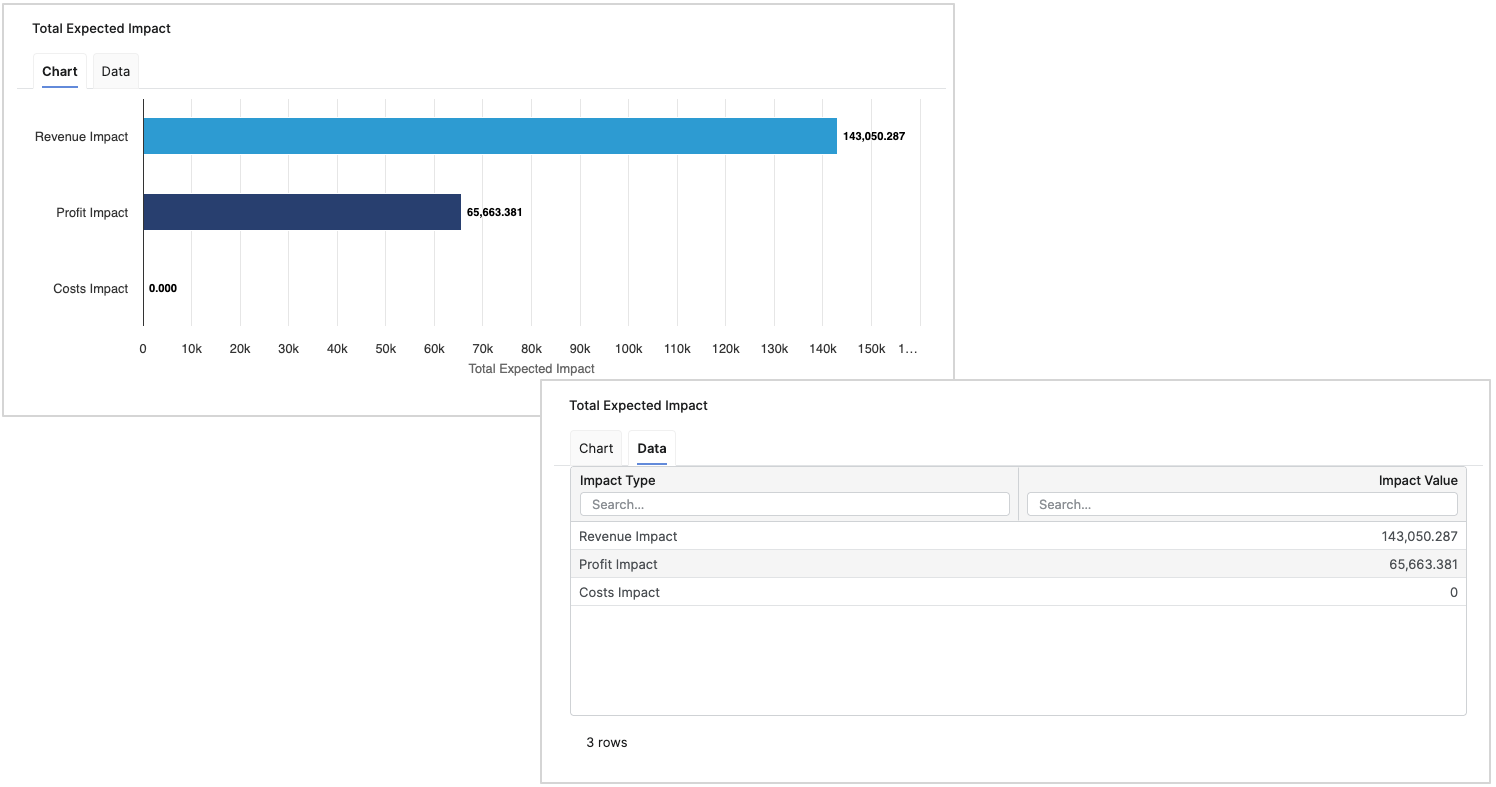Open the Chart tab in the table panel
Viewport: 1496px width, 787px height.
click(x=596, y=449)
